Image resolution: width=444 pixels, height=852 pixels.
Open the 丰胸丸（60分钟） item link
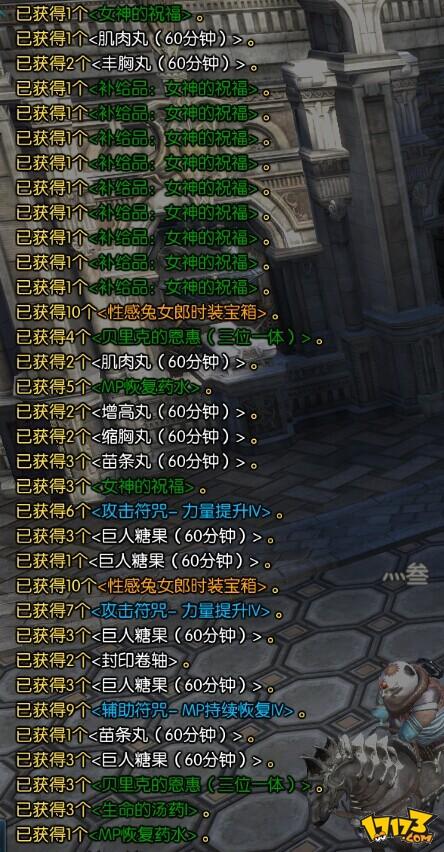(168, 64)
